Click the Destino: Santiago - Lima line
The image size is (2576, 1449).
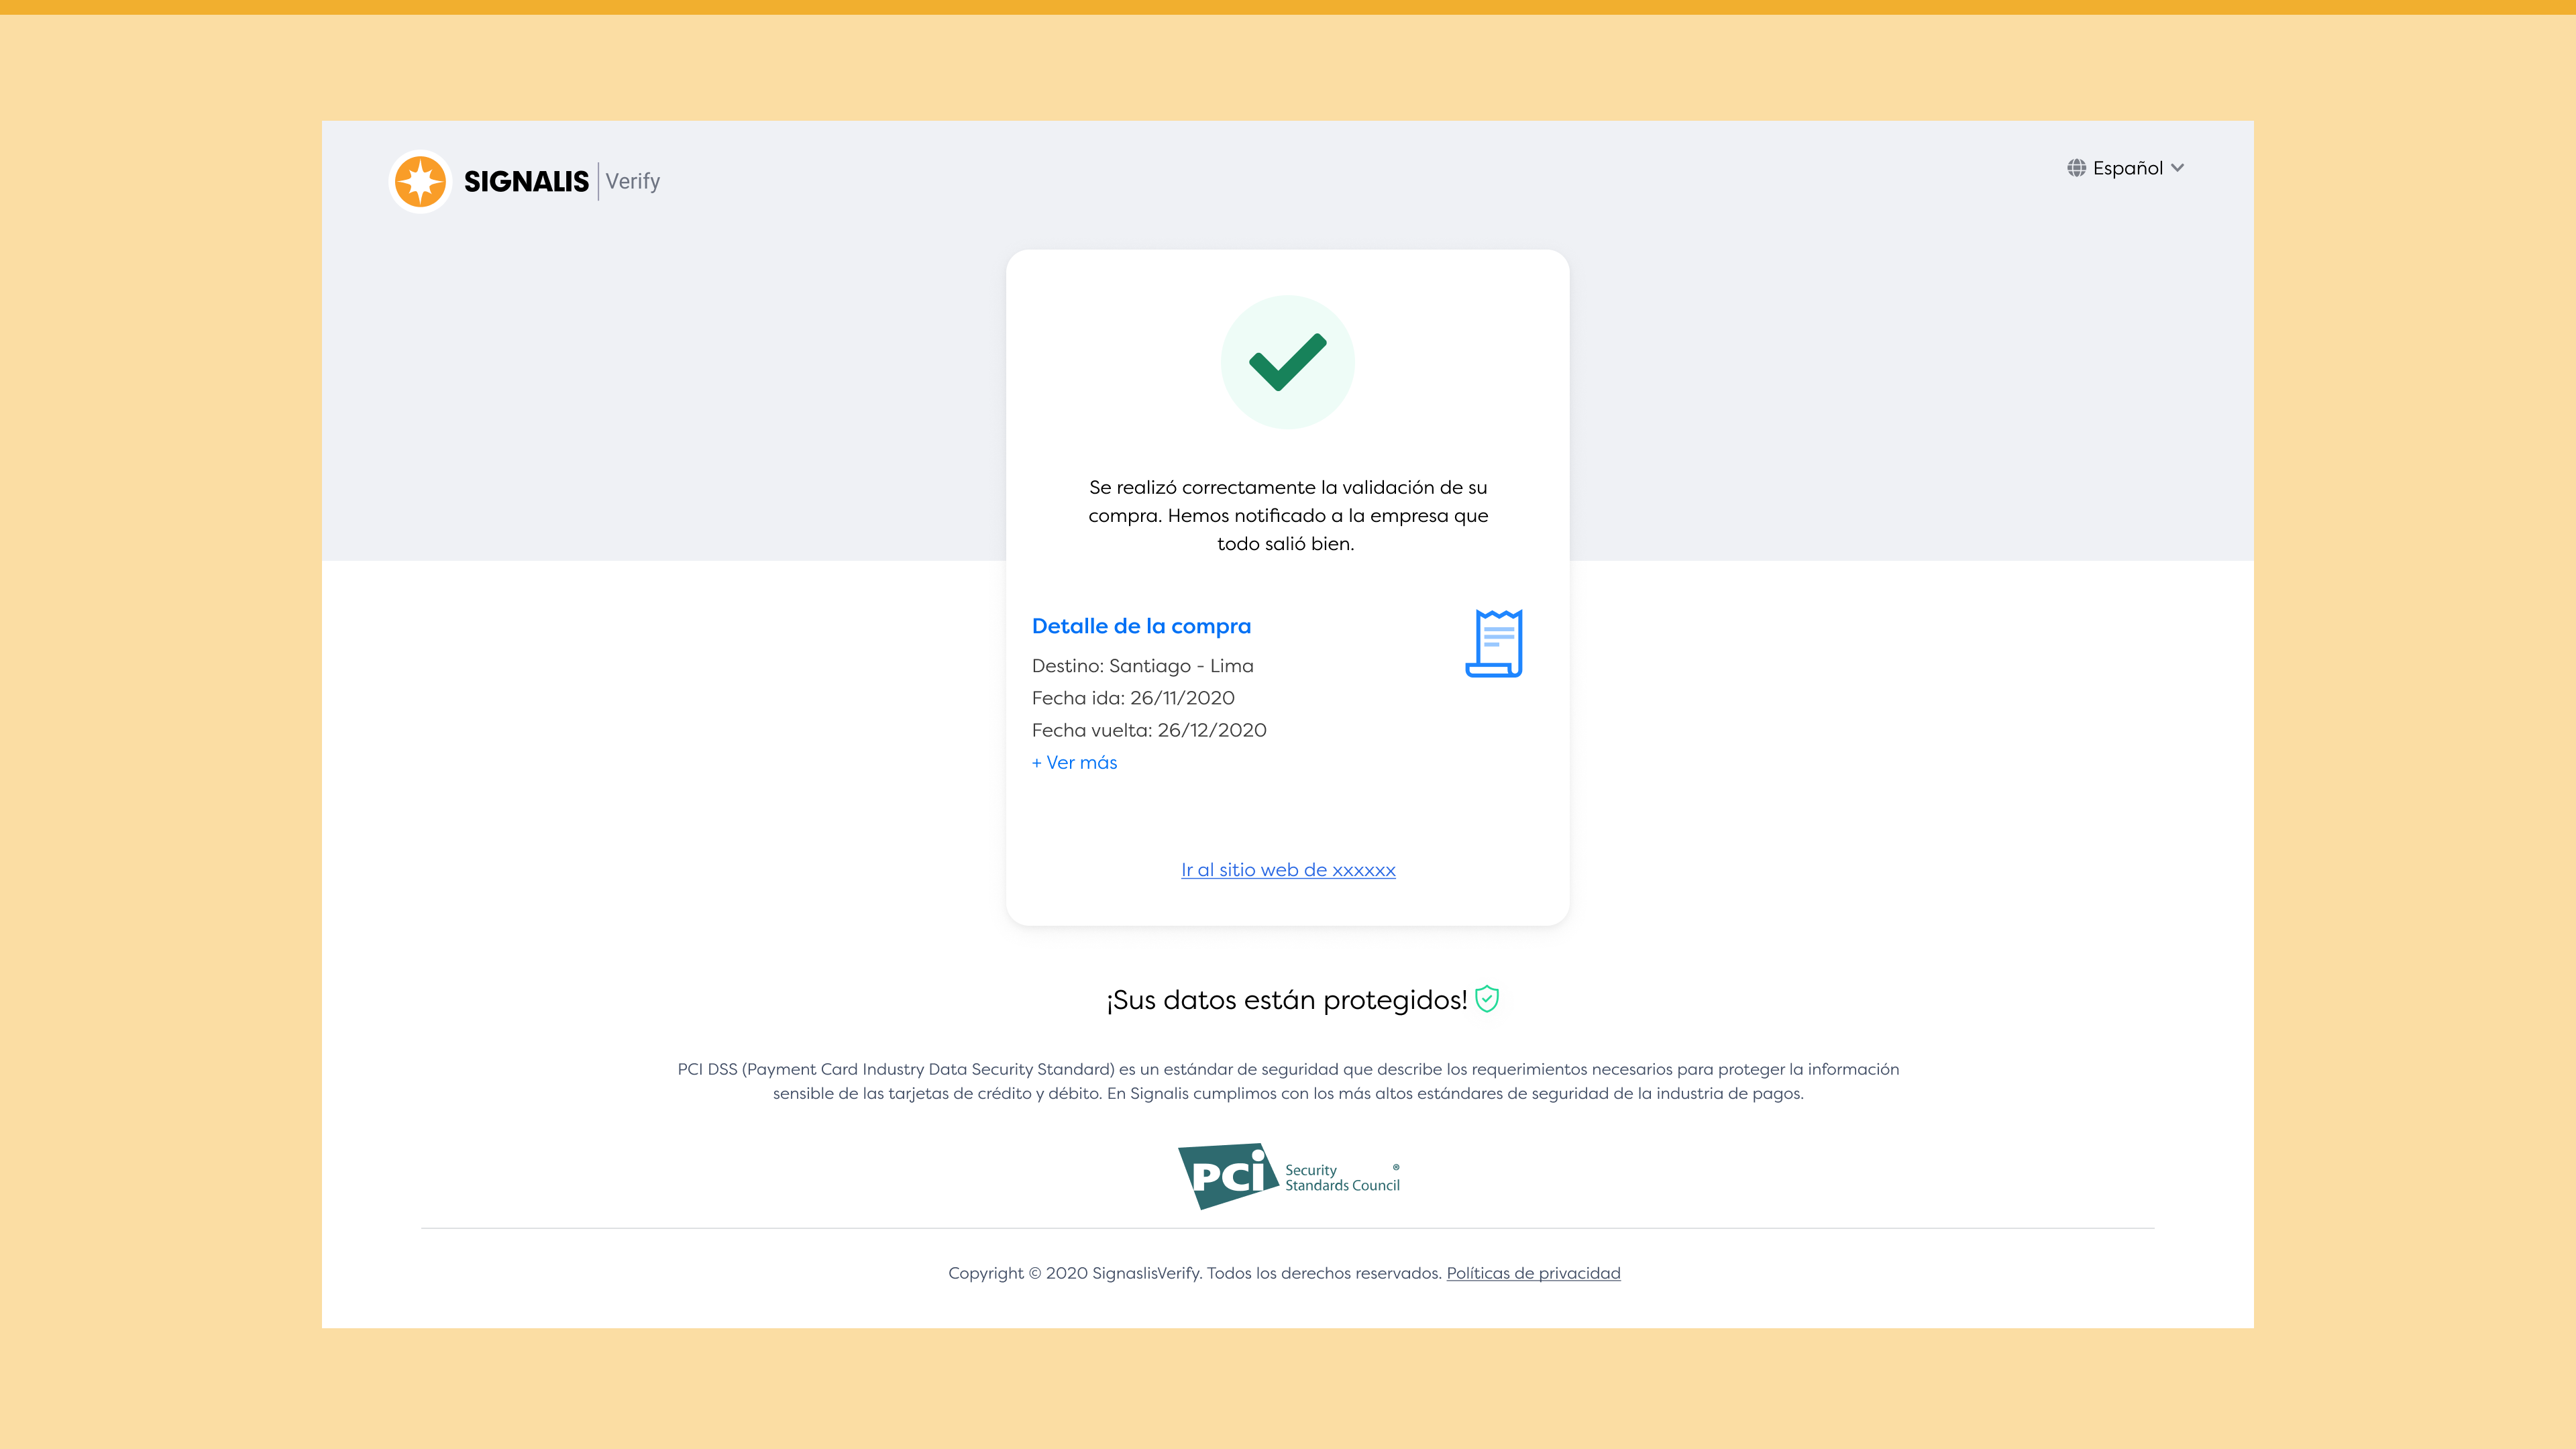pos(1142,666)
